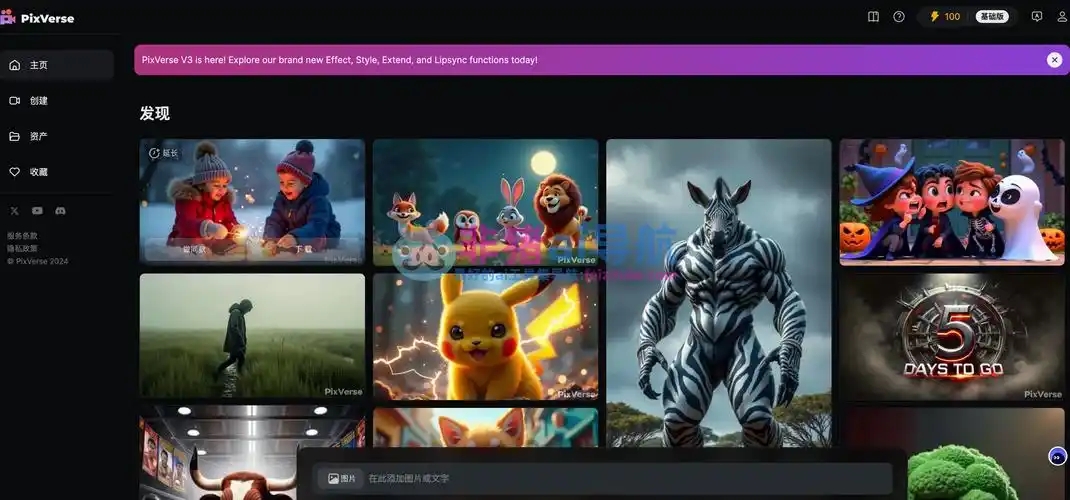Click the 发现 discover heading
This screenshot has height=500, width=1070.
pyautogui.click(x=155, y=114)
